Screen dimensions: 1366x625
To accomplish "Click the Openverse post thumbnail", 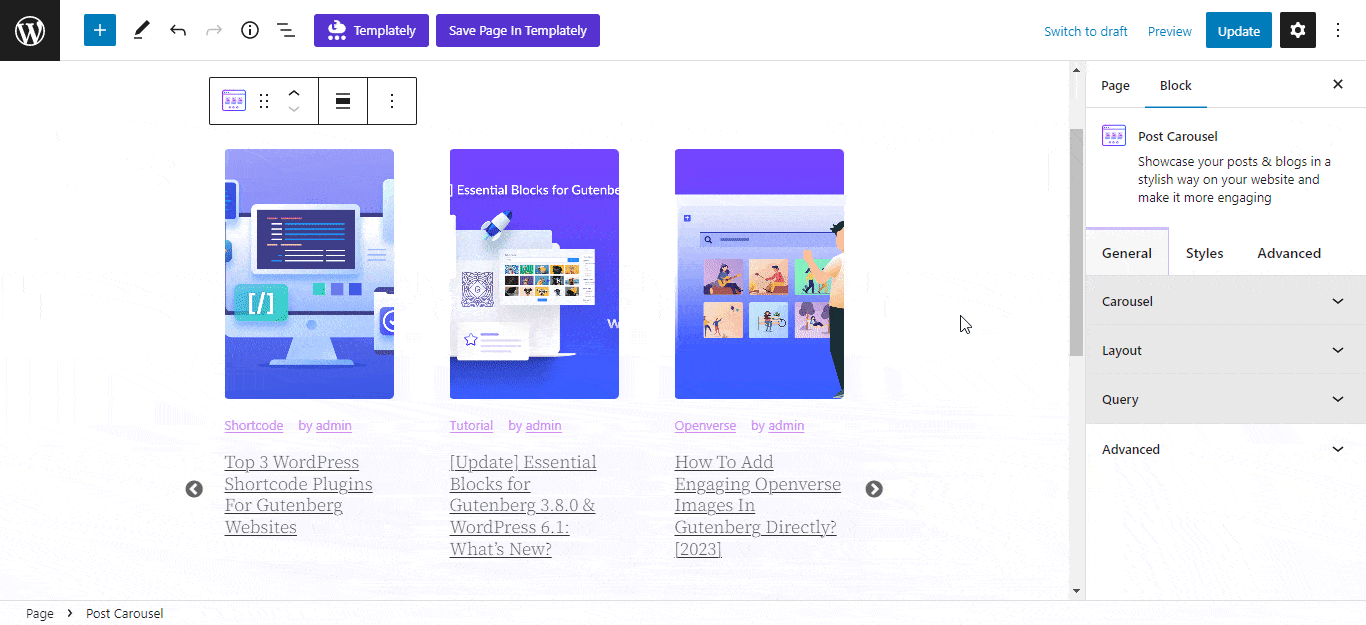I will point(759,274).
